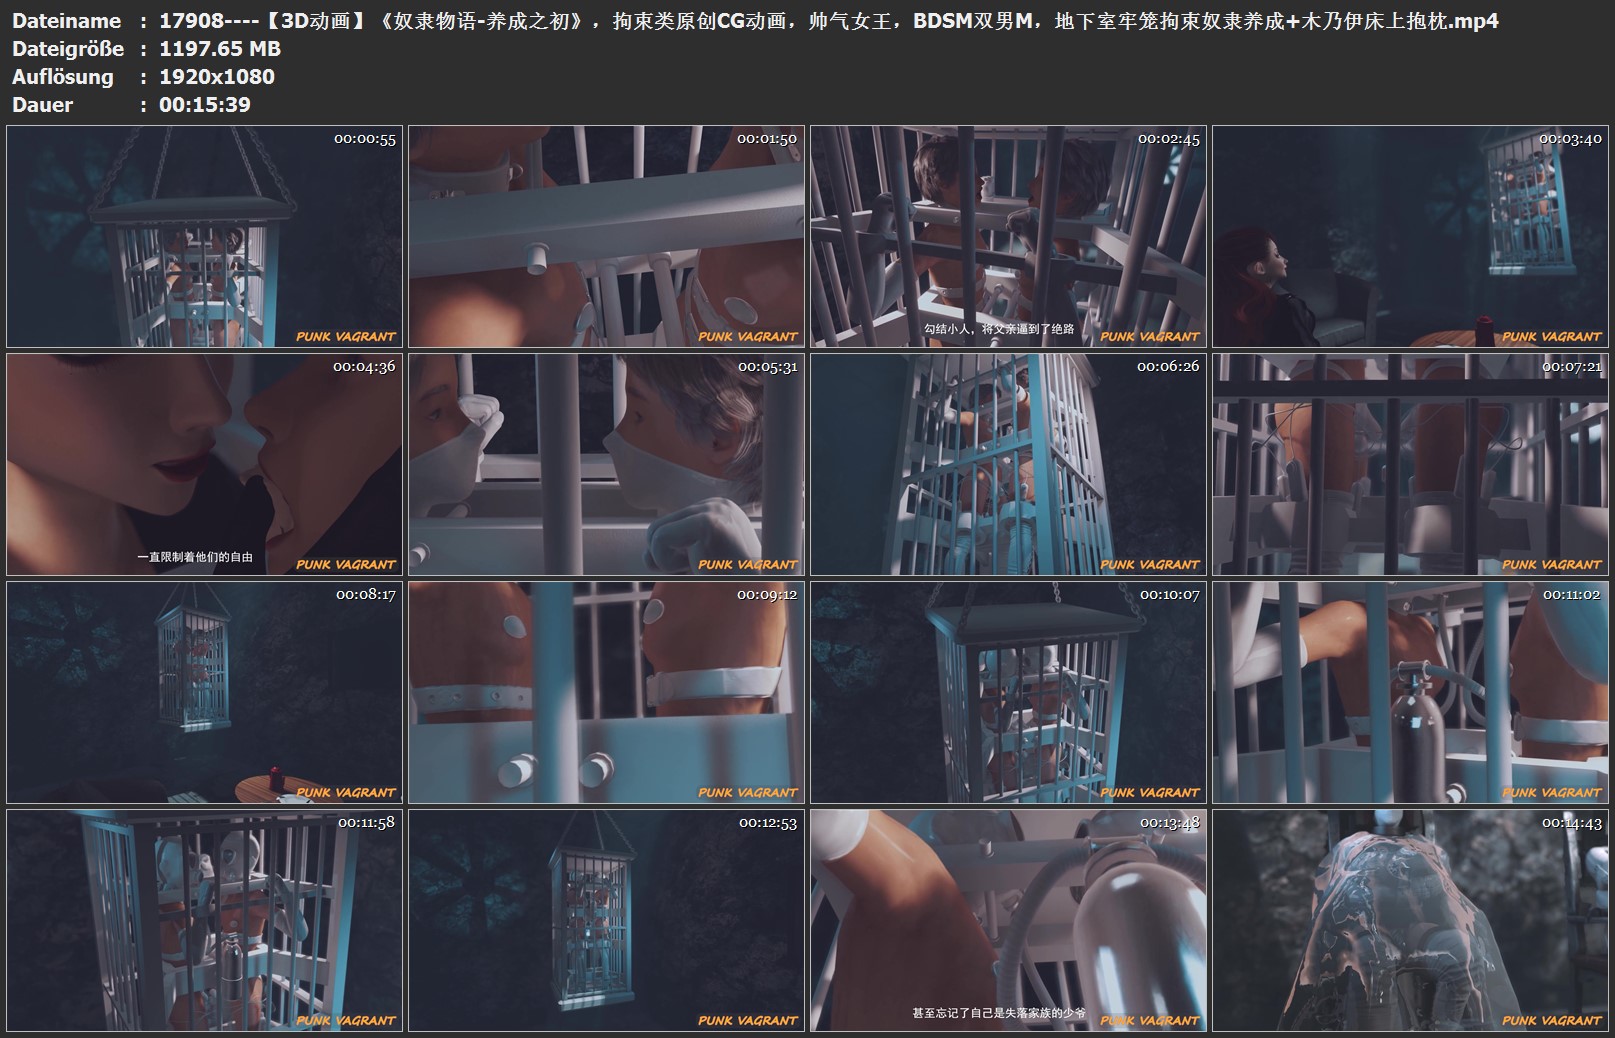Click the thumbnail at 00:08:17

(x=204, y=692)
